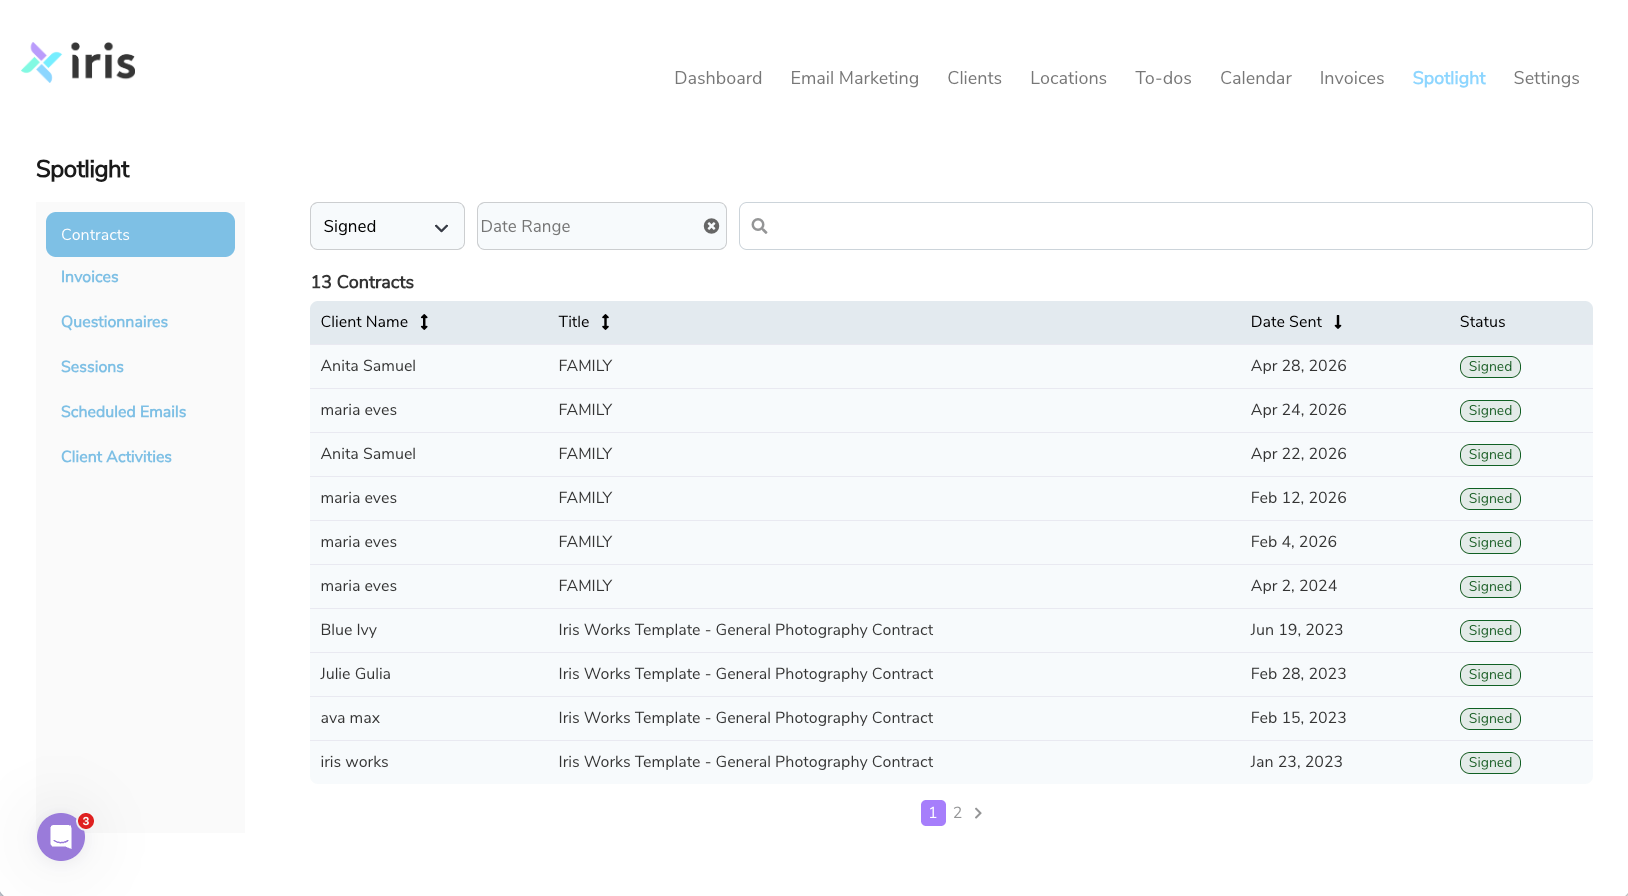Open Dashboard in top navigation
Image resolution: width=1628 pixels, height=896 pixels.
tap(718, 78)
